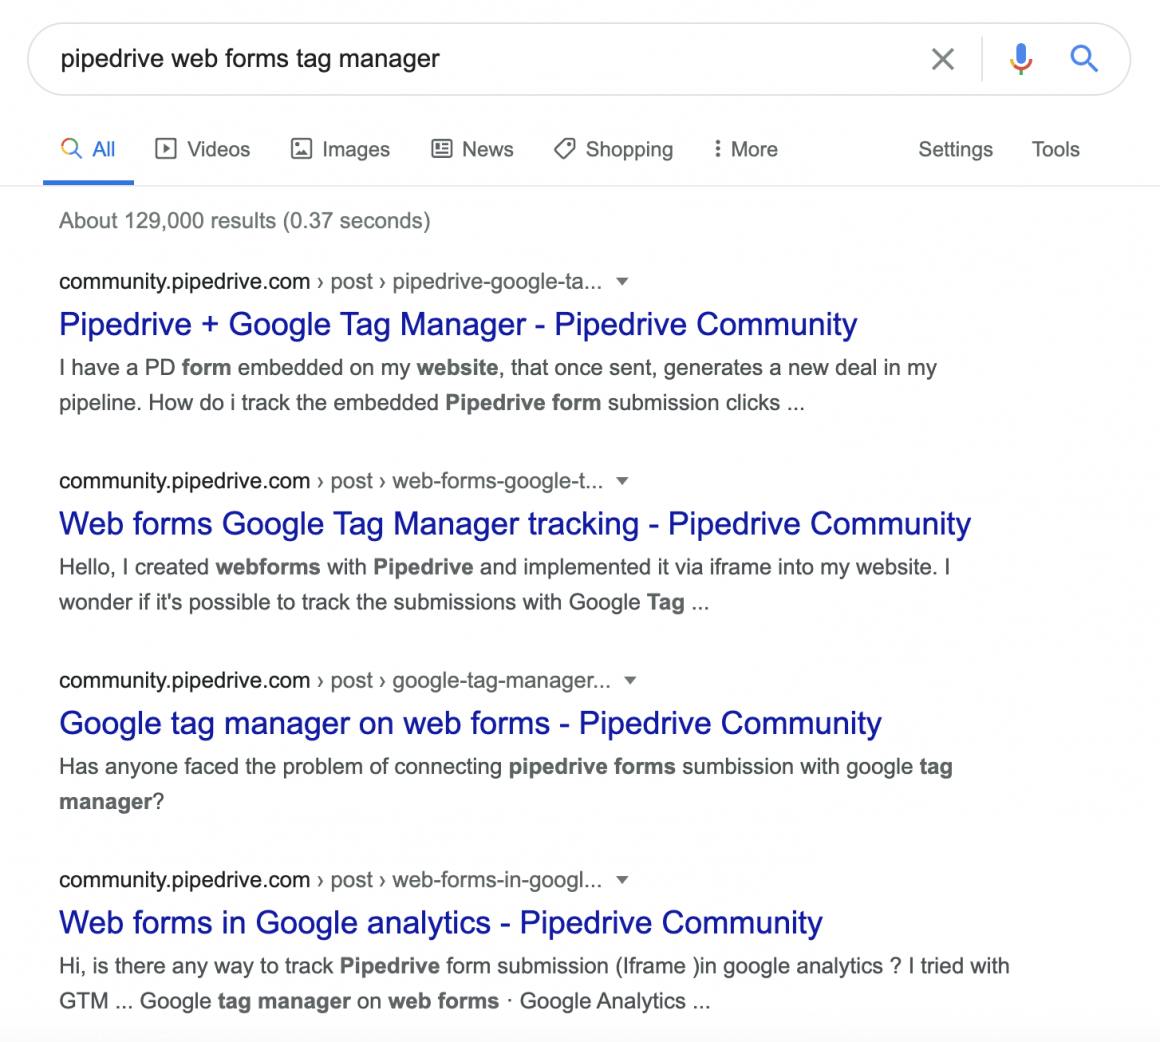Image resolution: width=1160 pixels, height=1042 pixels.
Task: Open "Web forms Google Tag Manager tracking" result
Action: [515, 523]
